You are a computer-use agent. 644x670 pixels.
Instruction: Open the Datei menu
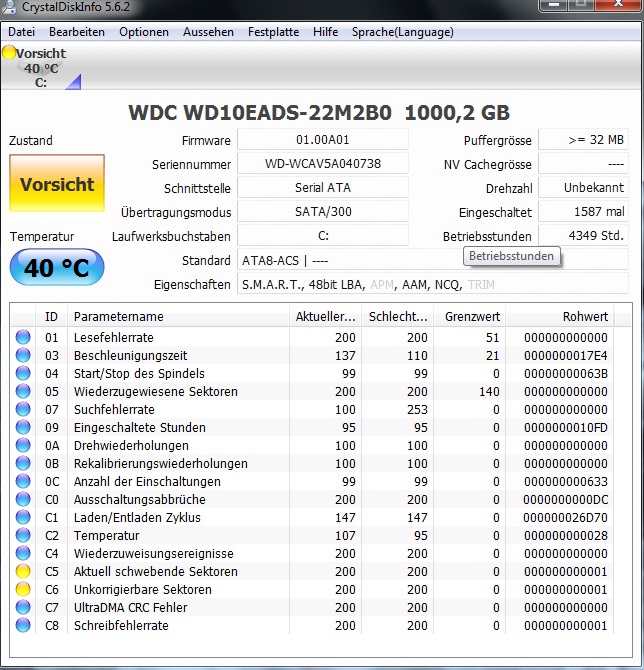coord(21,32)
